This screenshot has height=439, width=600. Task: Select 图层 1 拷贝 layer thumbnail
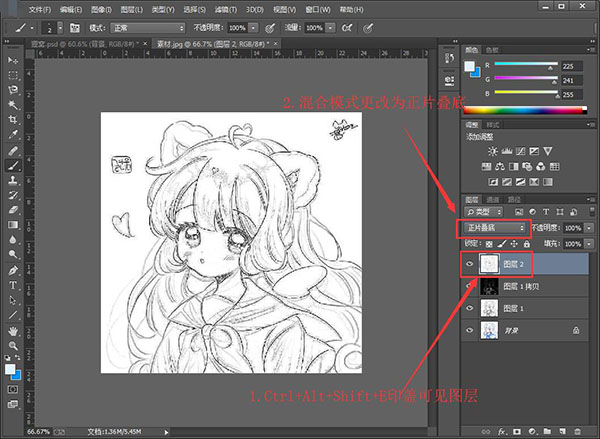click(489, 286)
